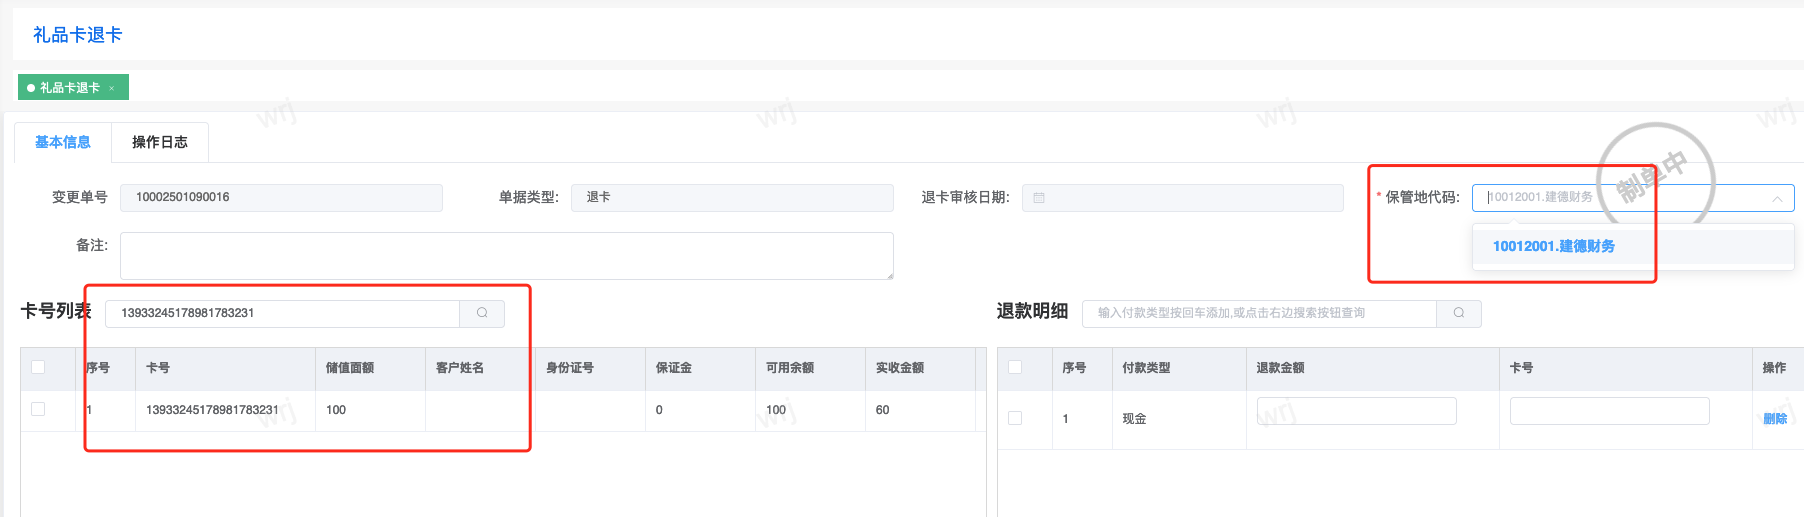
Task: Check the first card row checkbox
Action: pyautogui.click(x=38, y=409)
